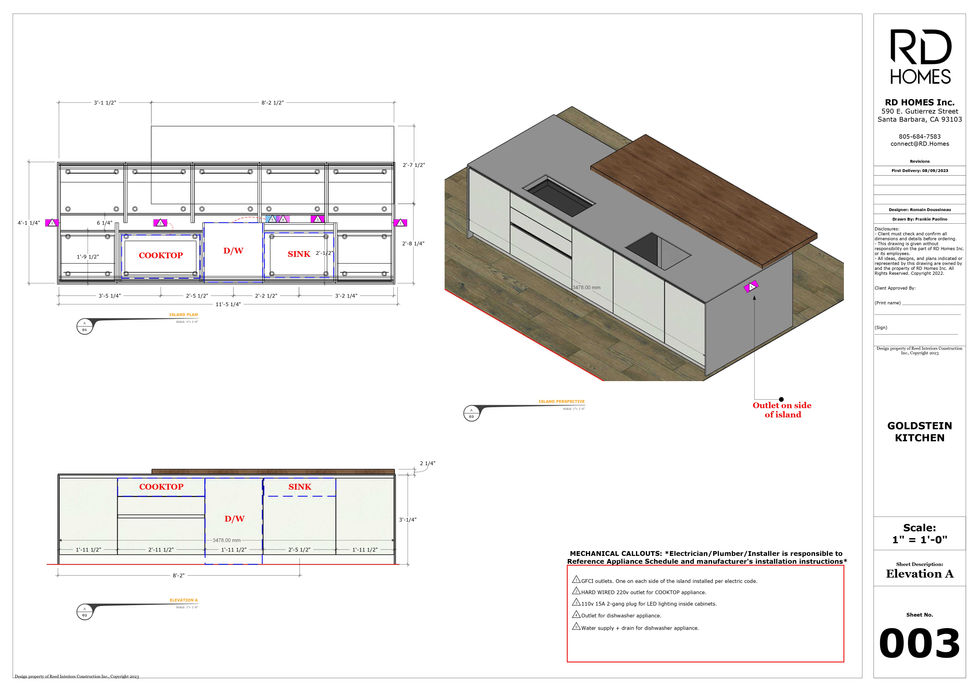Click the sheet number 003
The height and width of the screenshot is (692, 979).
[920, 643]
